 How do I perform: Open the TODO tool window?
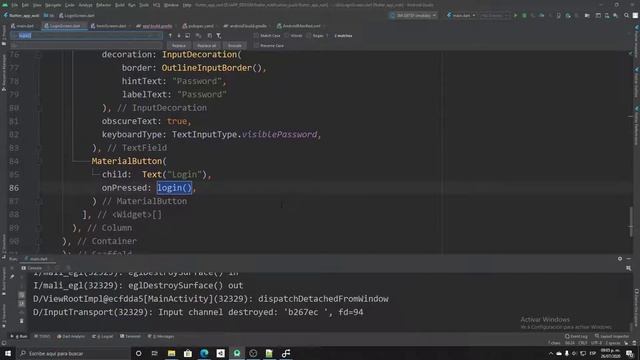click(x=42, y=336)
